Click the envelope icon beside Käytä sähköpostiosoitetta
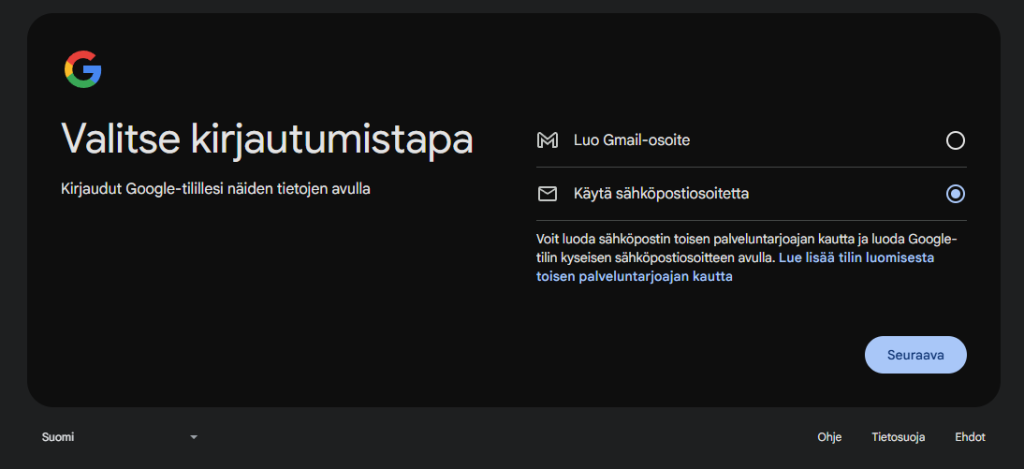Screen dimensions: 1024x469 pyautogui.click(x=547, y=194)
